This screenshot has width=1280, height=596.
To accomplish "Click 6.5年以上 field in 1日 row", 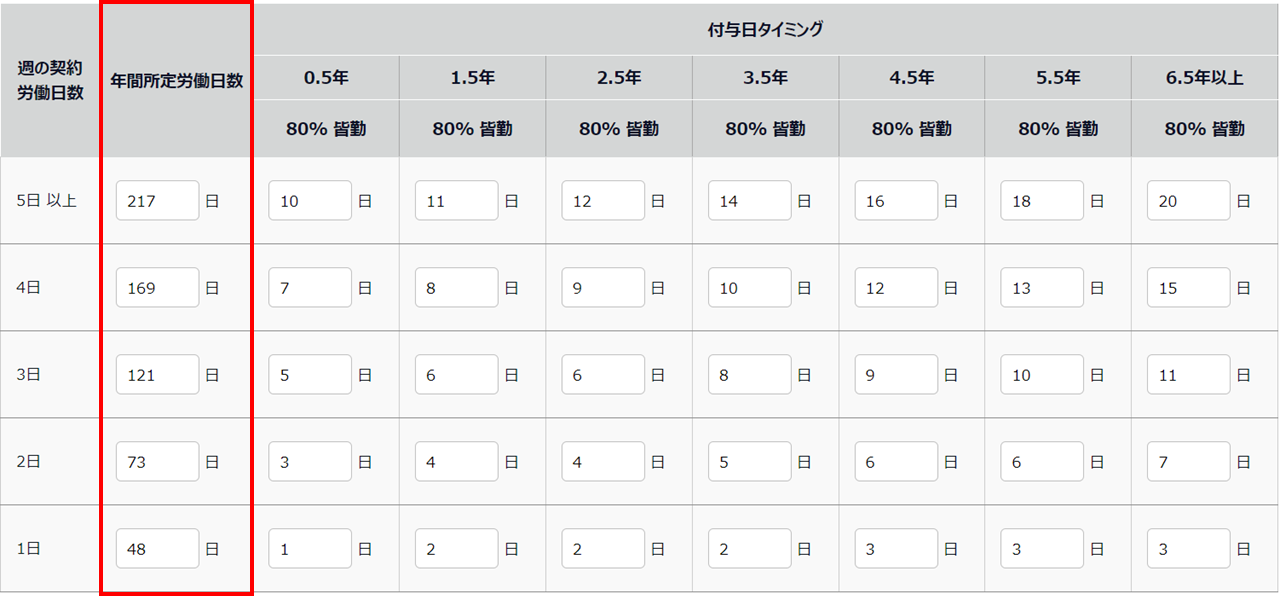I will click(x=1189, y=549).
